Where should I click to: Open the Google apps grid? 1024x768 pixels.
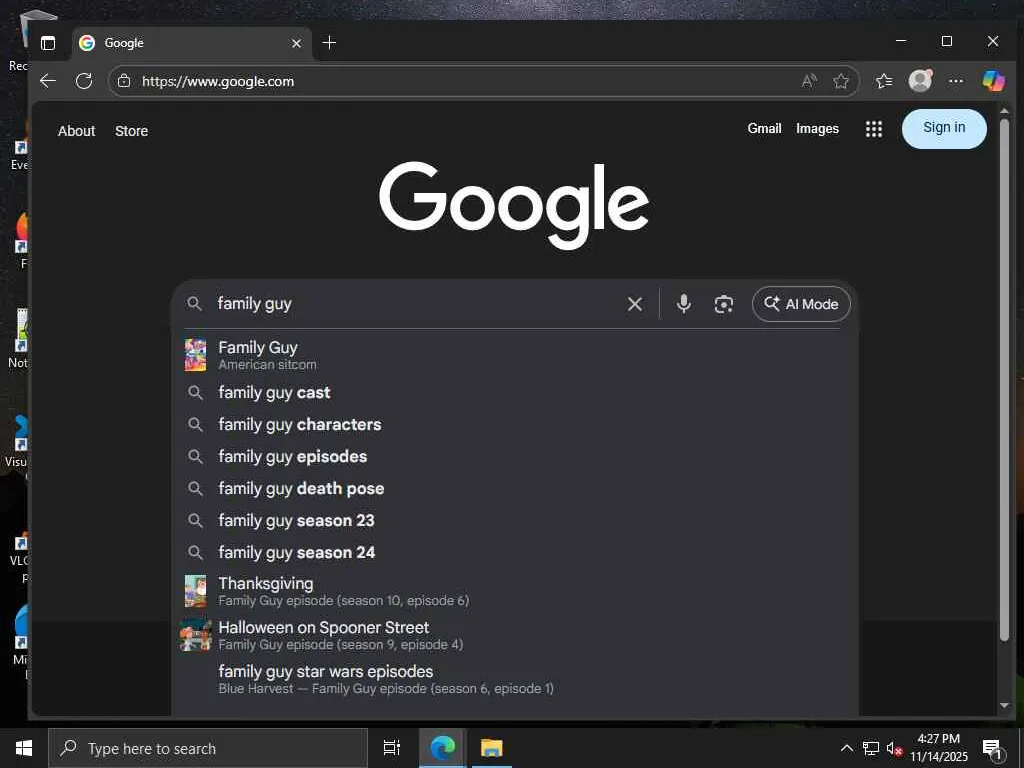[873, 129]
